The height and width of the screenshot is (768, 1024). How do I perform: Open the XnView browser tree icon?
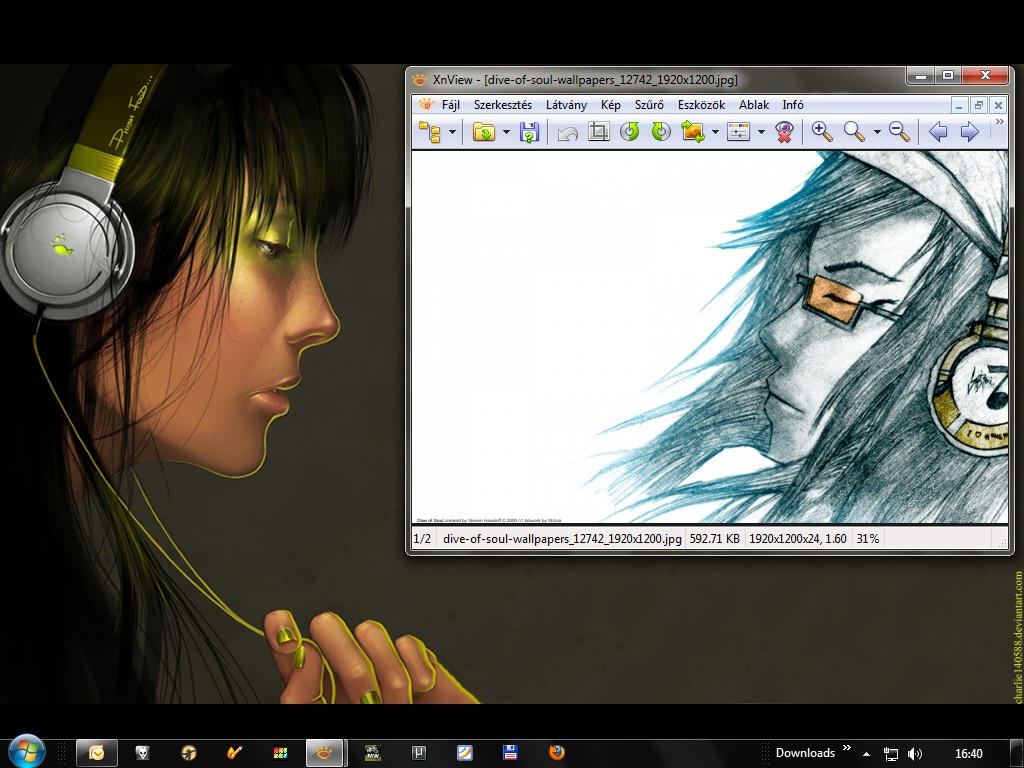click(429, 132)
